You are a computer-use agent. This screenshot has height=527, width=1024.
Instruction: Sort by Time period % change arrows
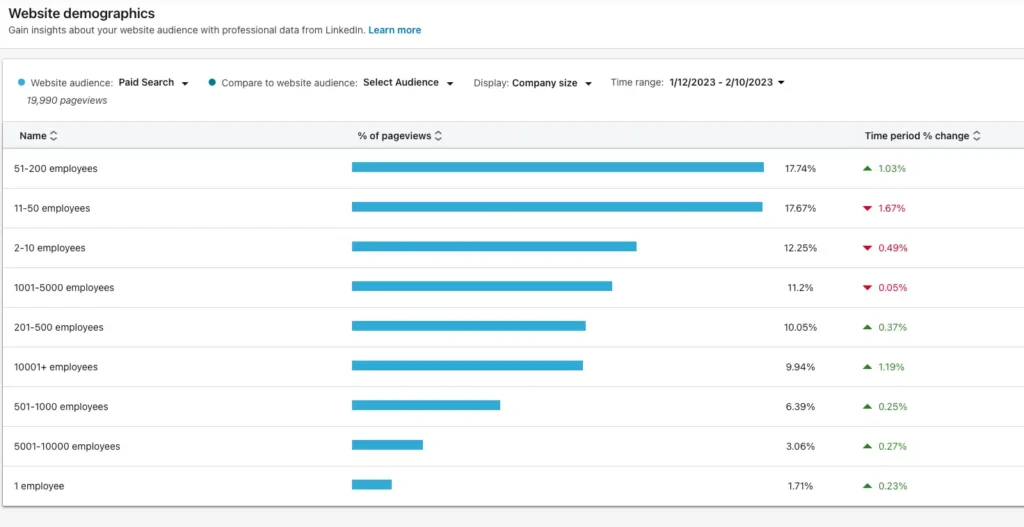(976, 136)
